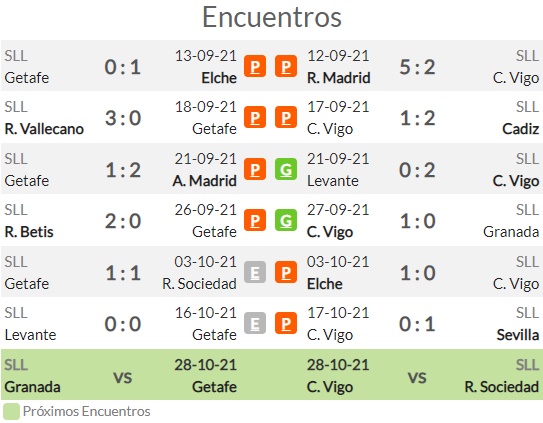The image size is (543, 423).
Task: Click the green G badge for Granada match
Action: 286,220
